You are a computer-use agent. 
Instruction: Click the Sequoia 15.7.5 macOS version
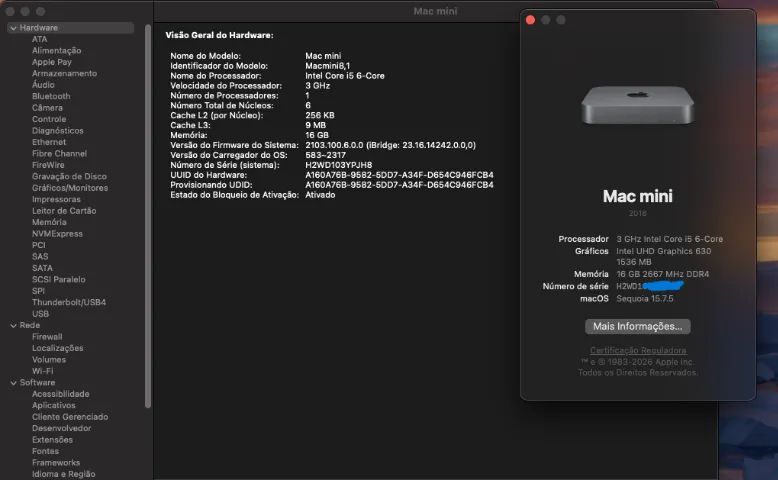[x=645, y=298]
